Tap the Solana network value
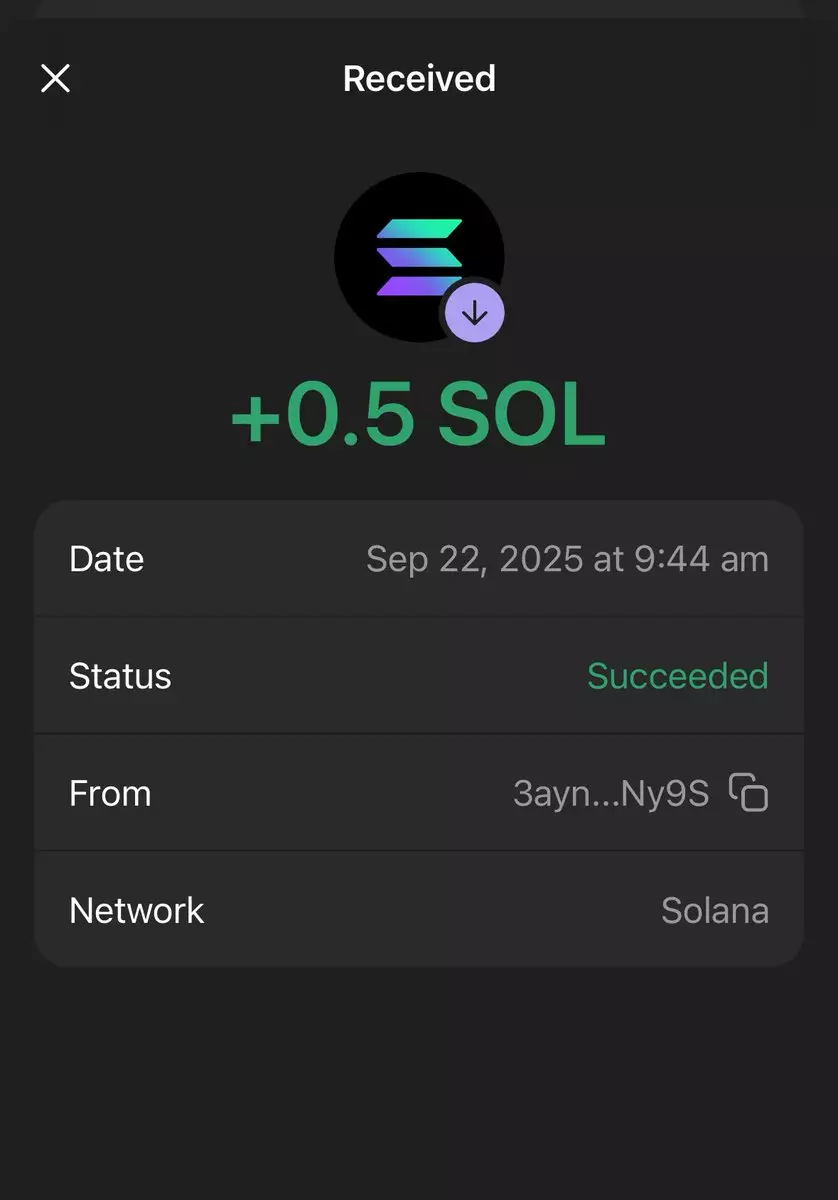The height and width of the screenshot is (1200, 838). pyautogui.click(x=715, y=910)
